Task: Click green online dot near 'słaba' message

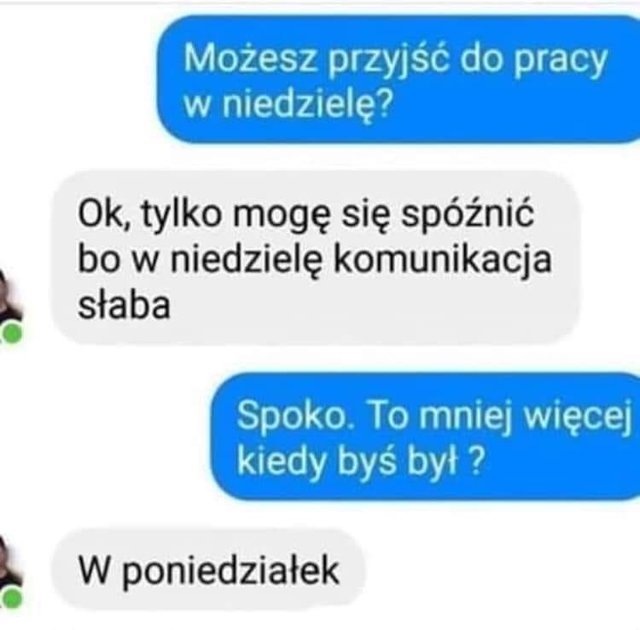Action: tap(11, 333)
